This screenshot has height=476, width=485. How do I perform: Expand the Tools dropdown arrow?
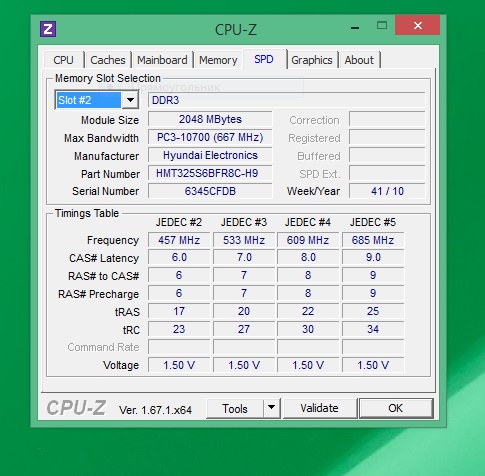272,407
